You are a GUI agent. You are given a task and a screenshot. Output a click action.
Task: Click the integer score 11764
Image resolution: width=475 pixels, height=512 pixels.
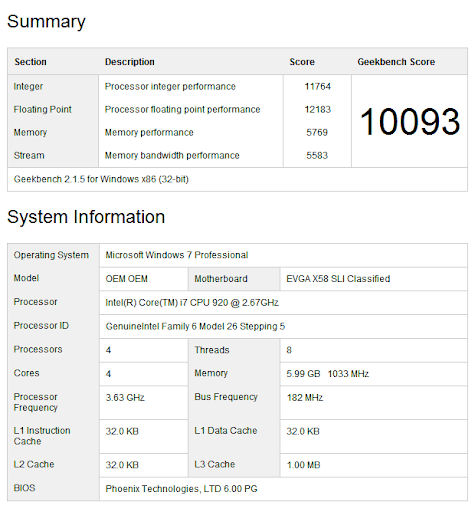pyautogui.click(x=318, y=87)
